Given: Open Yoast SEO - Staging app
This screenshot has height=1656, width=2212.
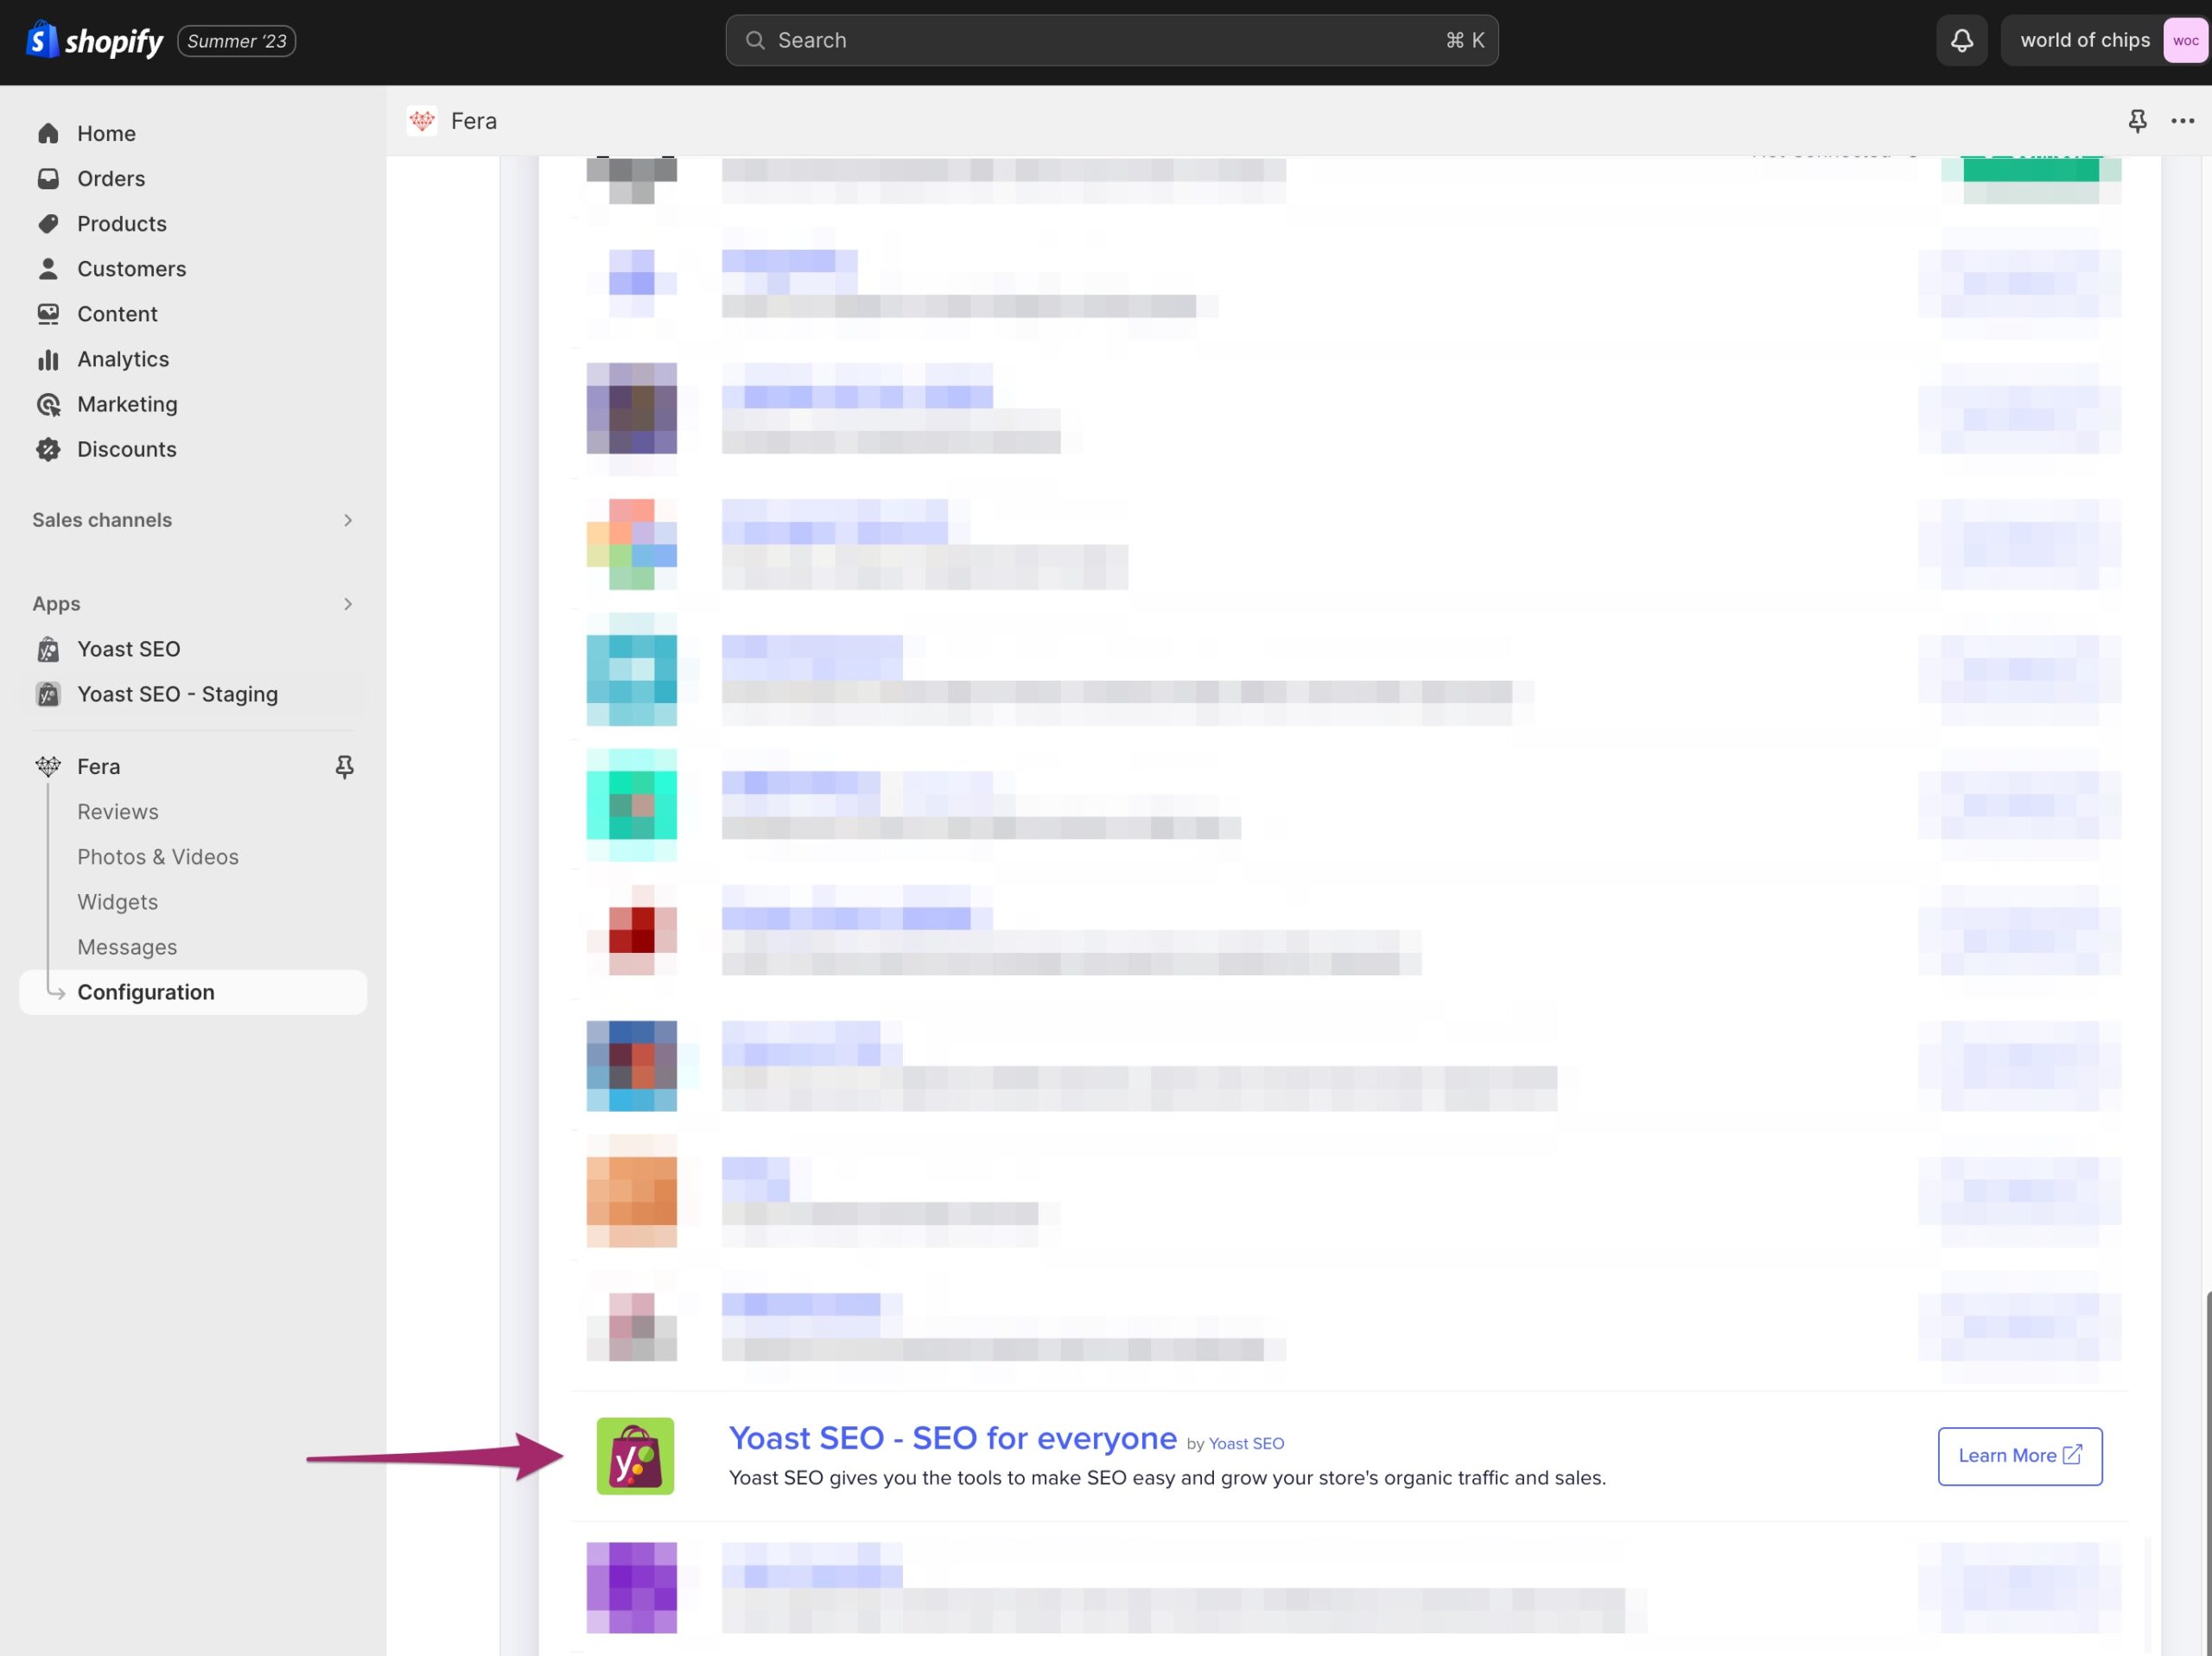Looking at the screenshot, I should click(x=177, y=694).
